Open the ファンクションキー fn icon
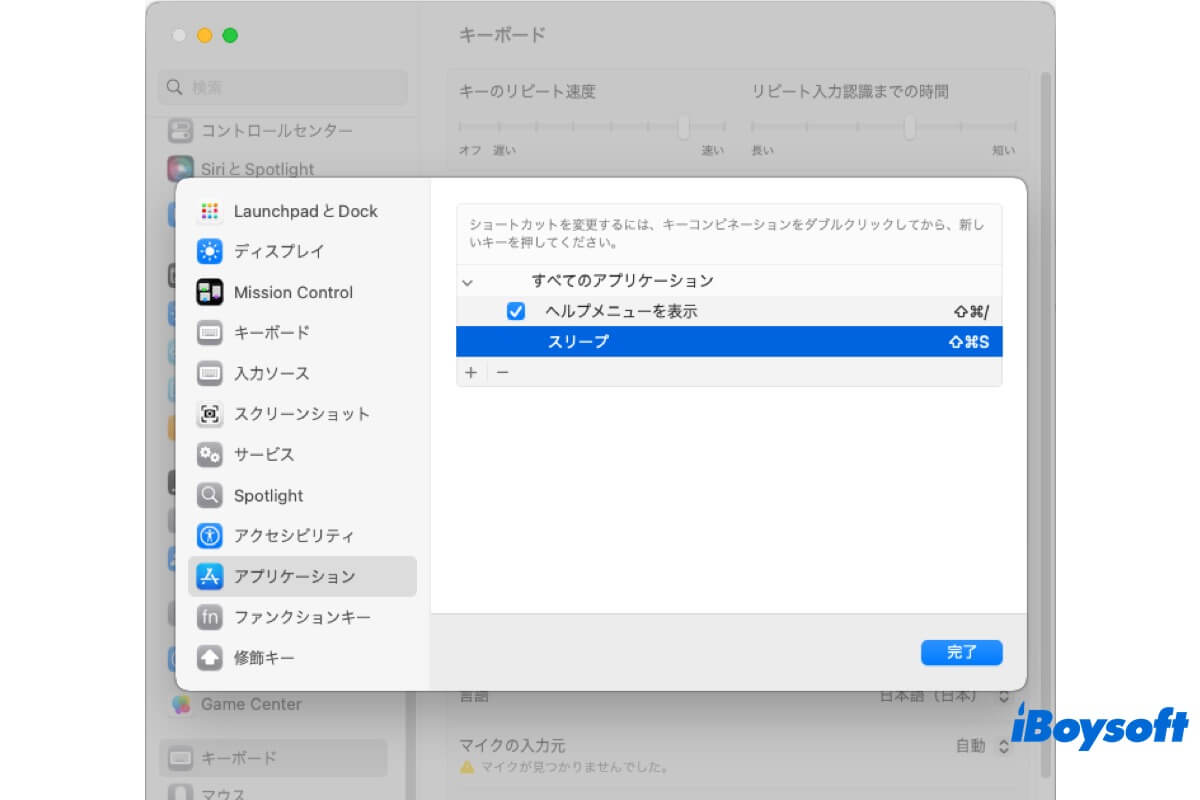 point(209,617)
